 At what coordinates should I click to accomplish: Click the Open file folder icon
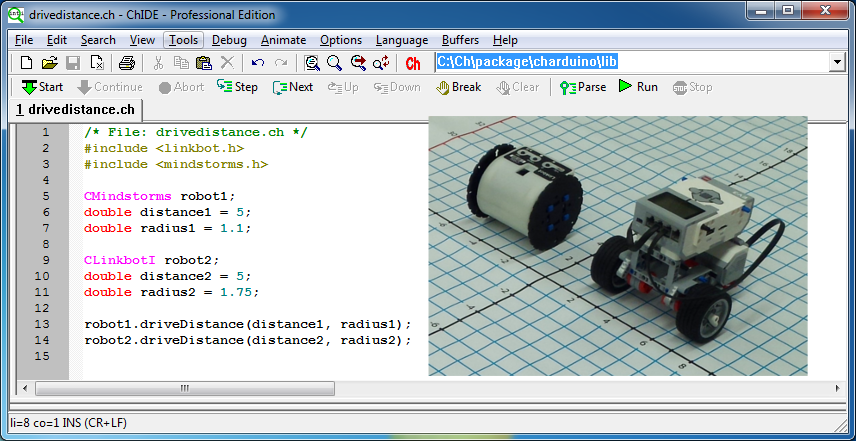(x=49, y=63)
